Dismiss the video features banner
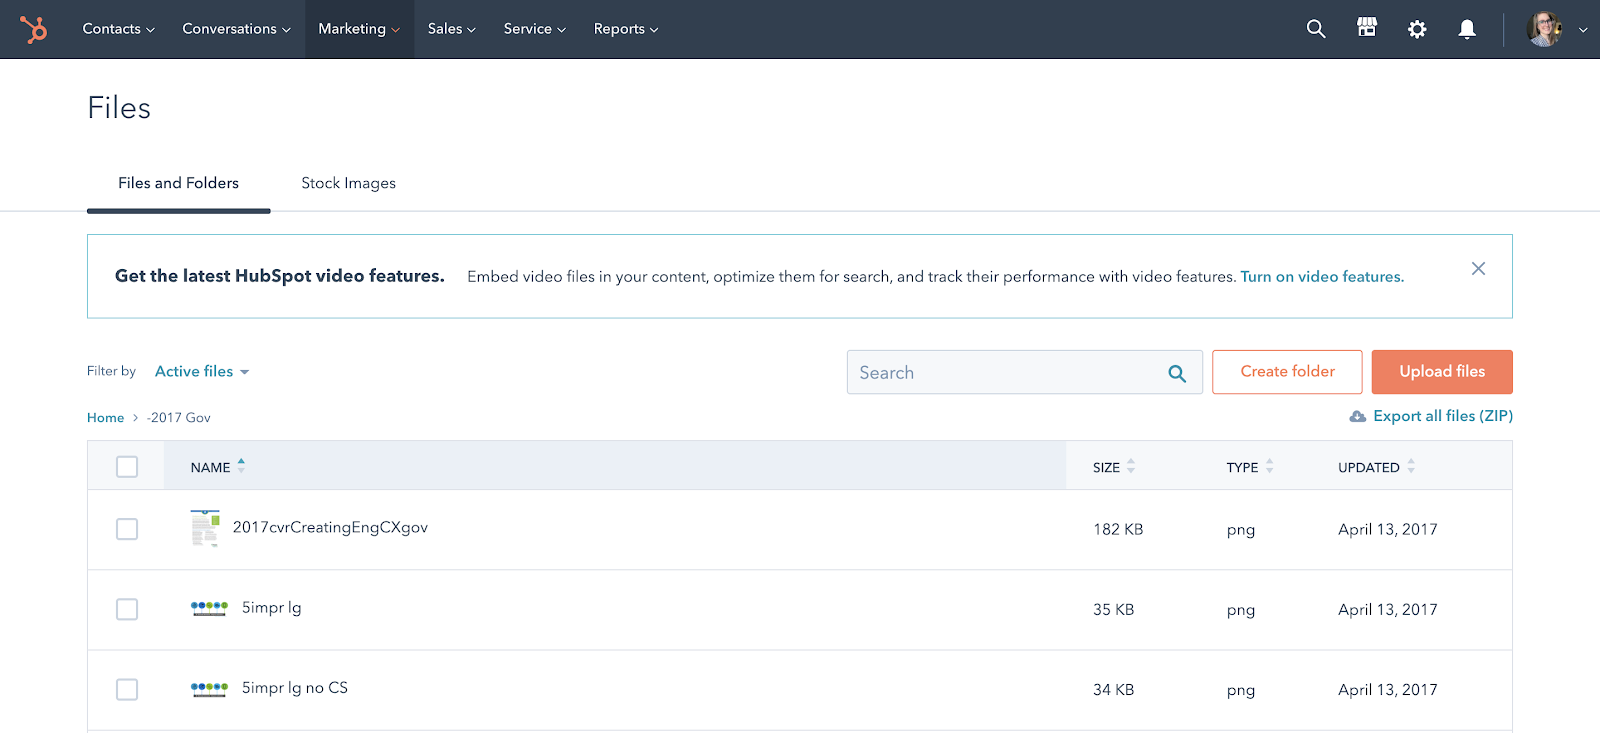The width and height of the screenshot is (1600, 733). 1478,268
